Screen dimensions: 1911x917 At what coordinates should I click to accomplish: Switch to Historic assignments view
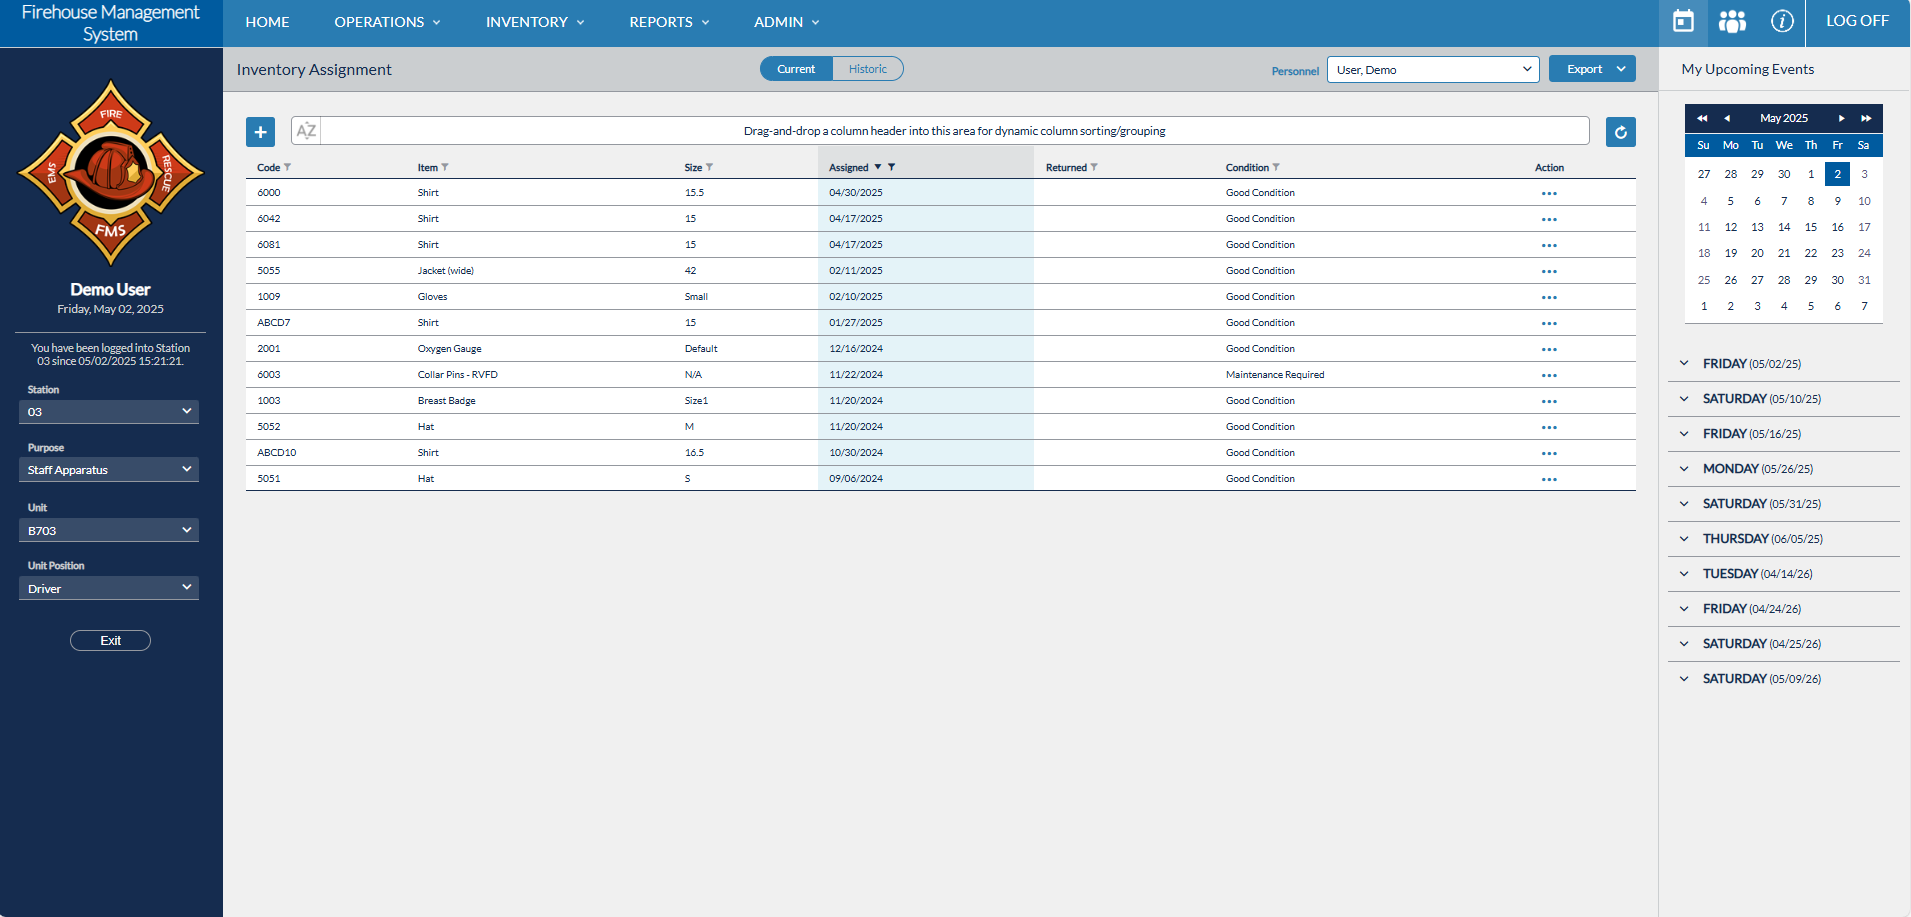coord(868,69)
